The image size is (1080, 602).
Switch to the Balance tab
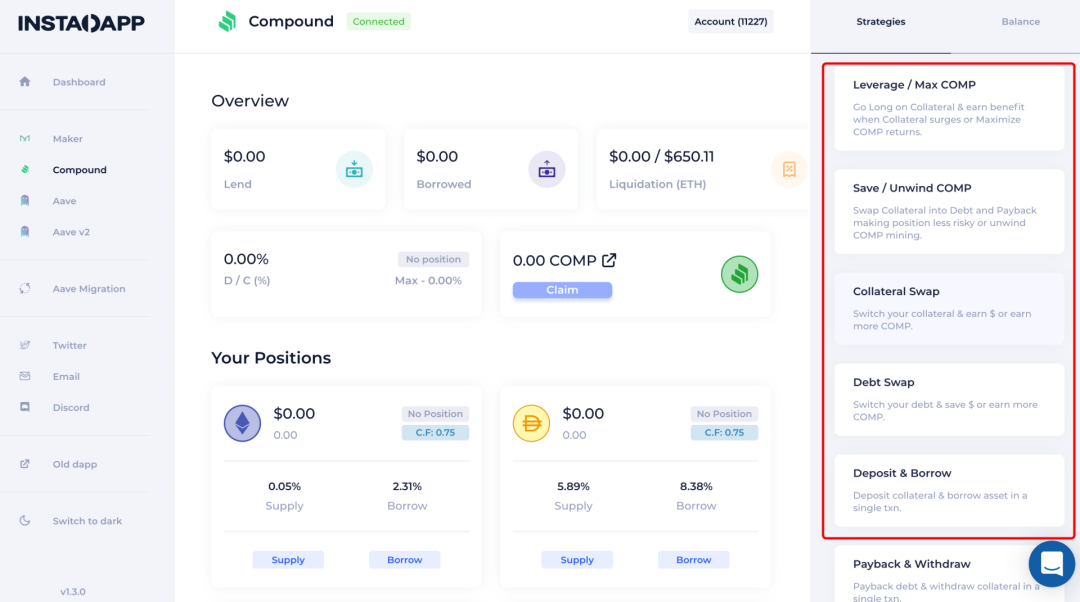[x=1020, y=22]
